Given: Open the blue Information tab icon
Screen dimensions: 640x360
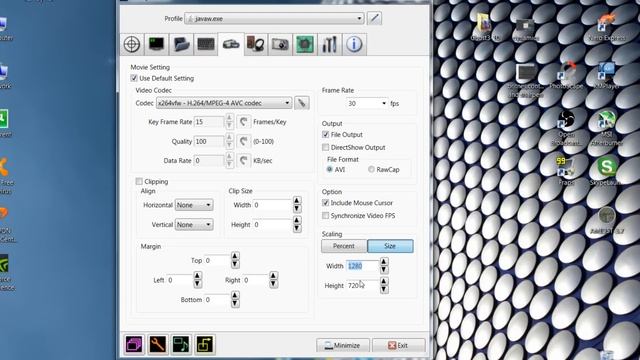Looking at the screenshot, I should (x=354, y=44).
